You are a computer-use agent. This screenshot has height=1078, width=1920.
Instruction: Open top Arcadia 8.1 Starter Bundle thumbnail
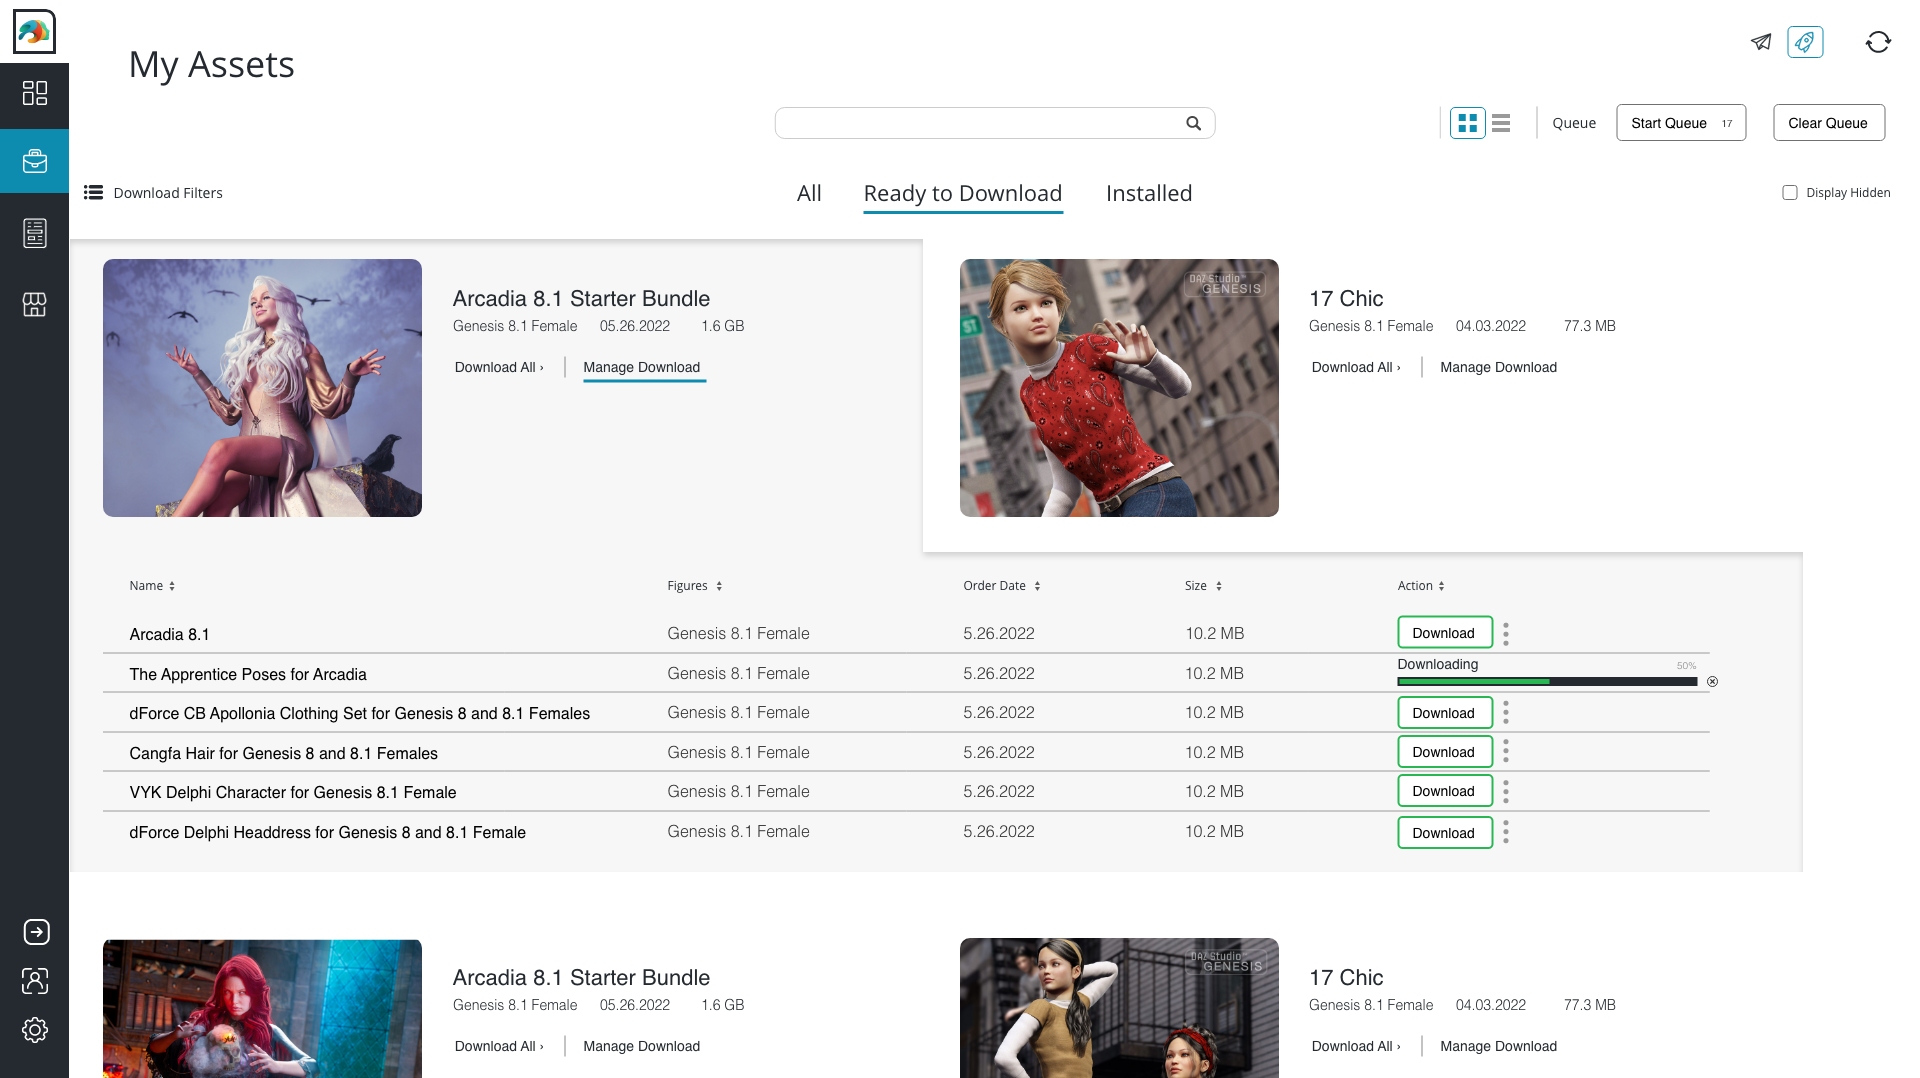coord(262,388)
